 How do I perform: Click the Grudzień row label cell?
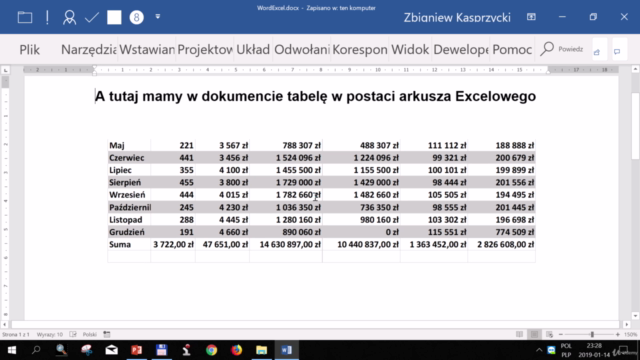tap(129, 232)
